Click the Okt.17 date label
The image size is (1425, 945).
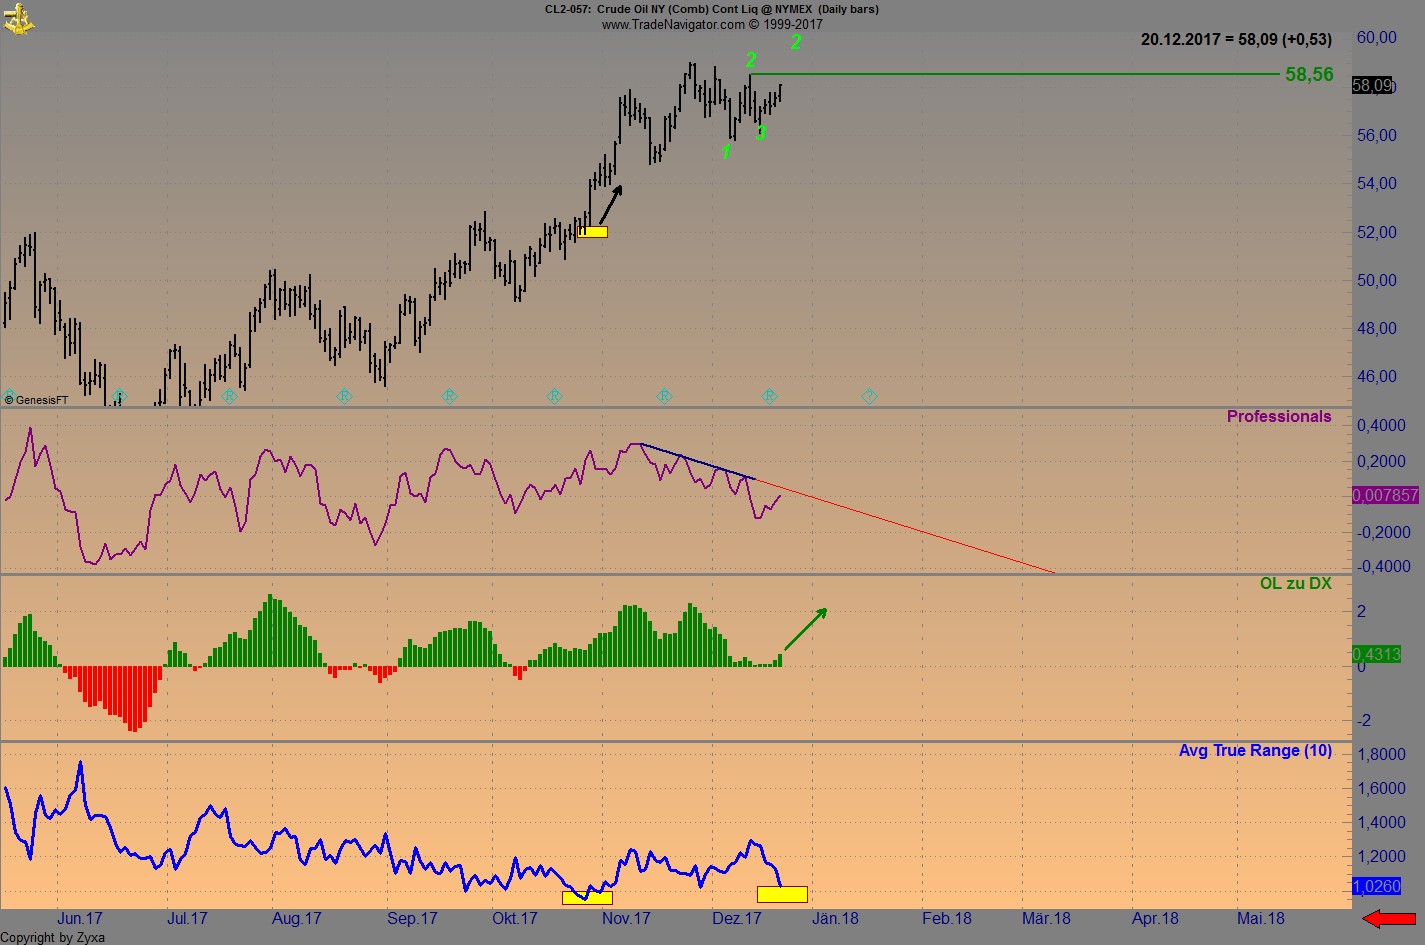pos(515,918)
